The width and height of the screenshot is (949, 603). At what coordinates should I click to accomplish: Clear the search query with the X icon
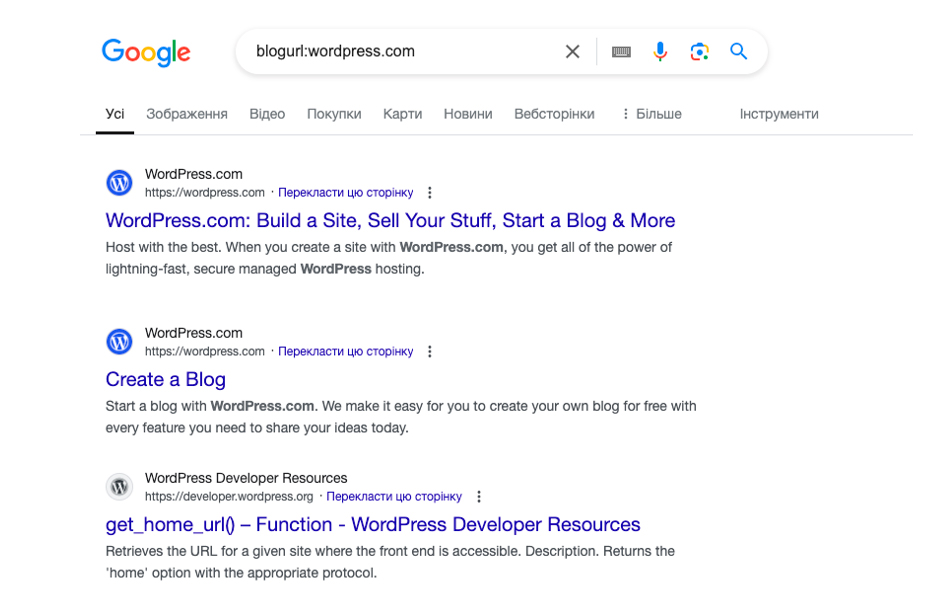[x=572, y=51]
